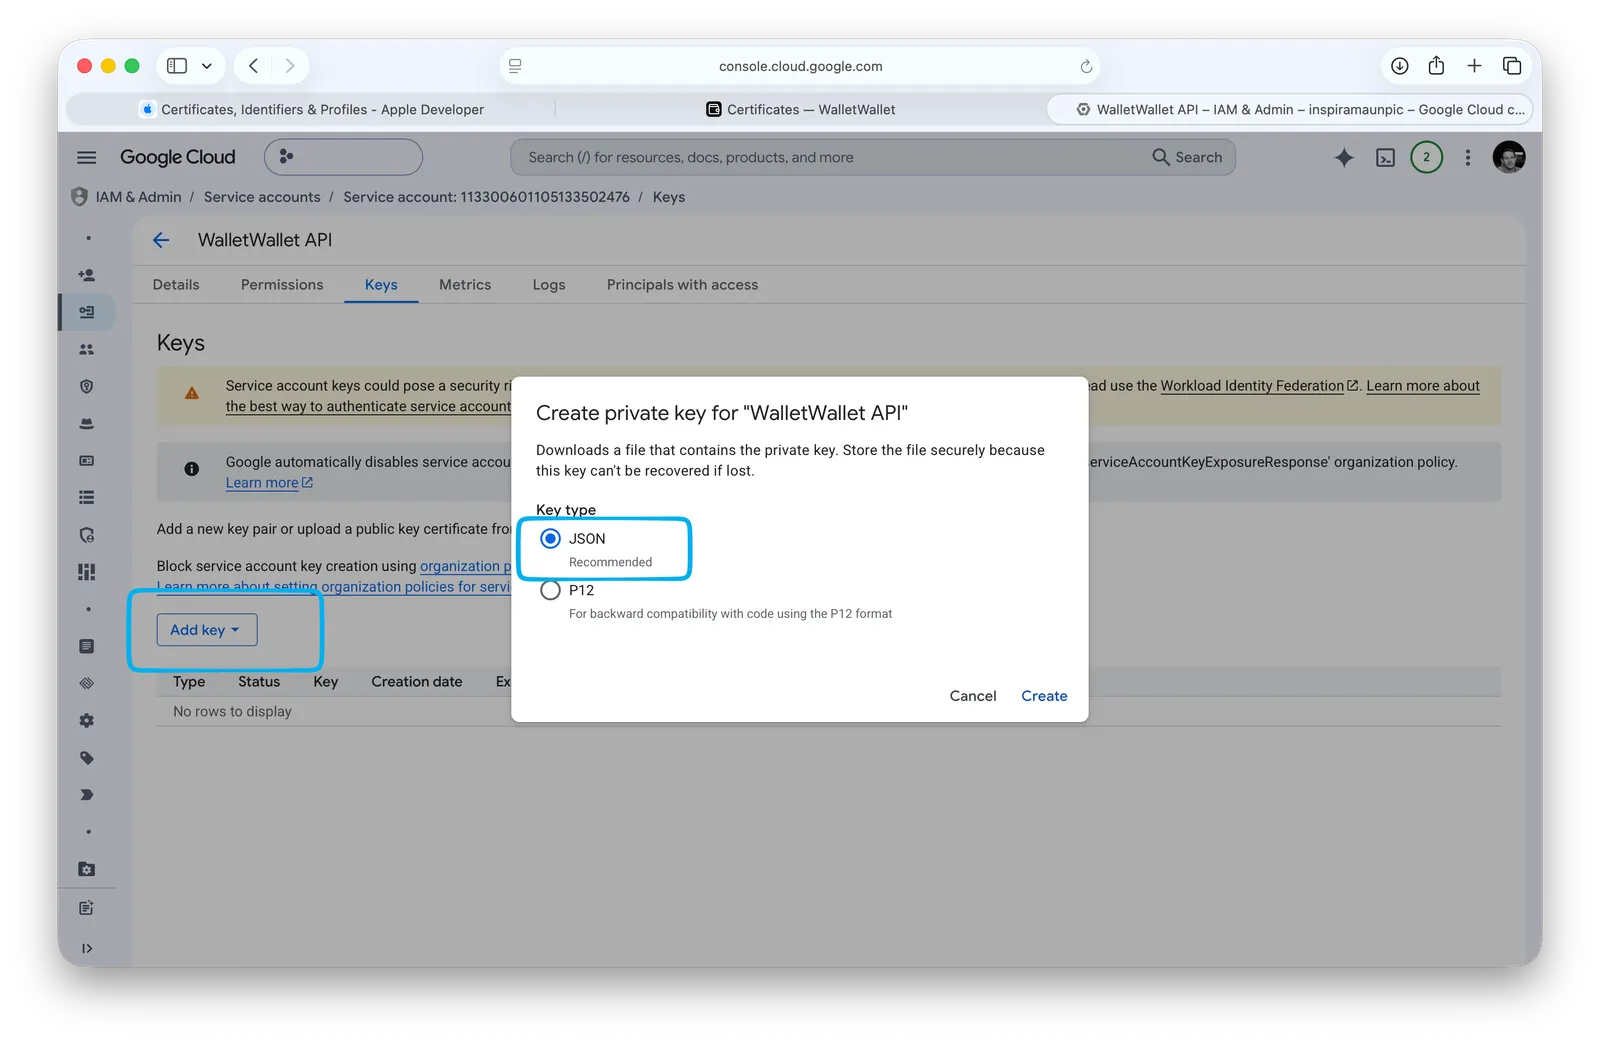Open the IAM & Admin breadcrumb
Image resolution: width=1600 pixels, height=1043 pixels.
138,197
